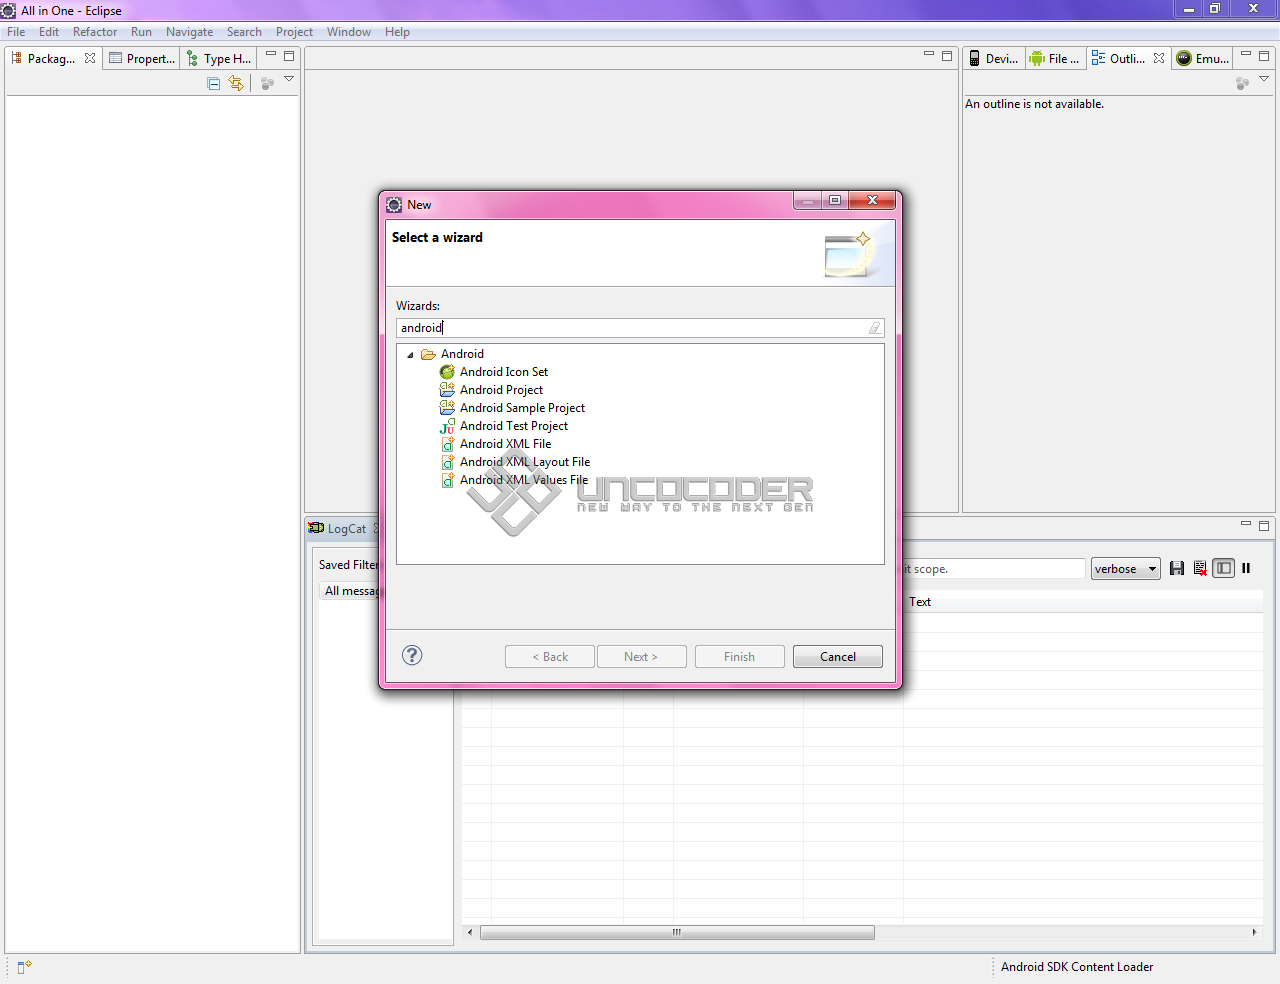Open the Edit menu

coord(49,32)
